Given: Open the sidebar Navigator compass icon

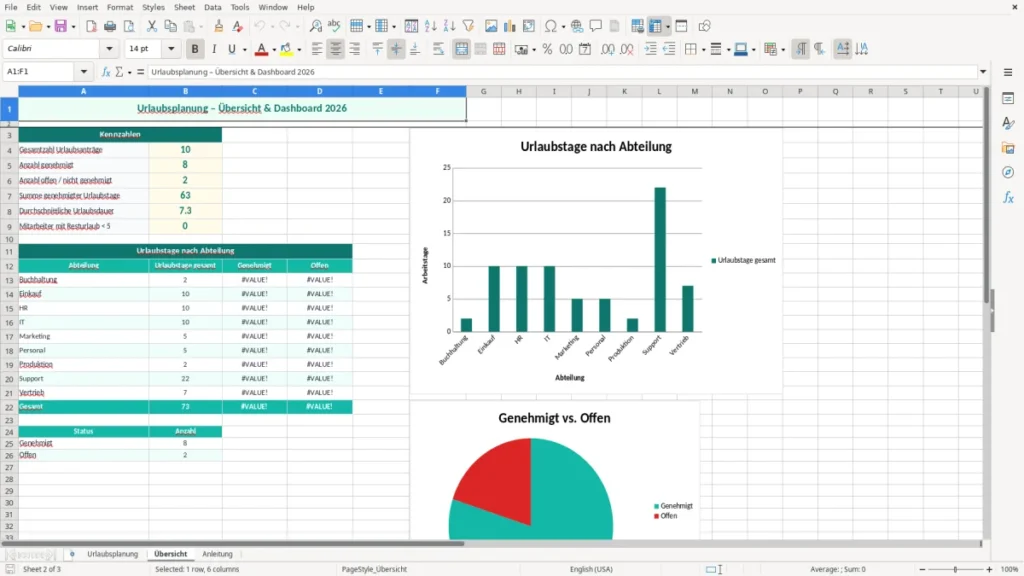Looking at the screenshot, I should click(x=1008, y=173).
